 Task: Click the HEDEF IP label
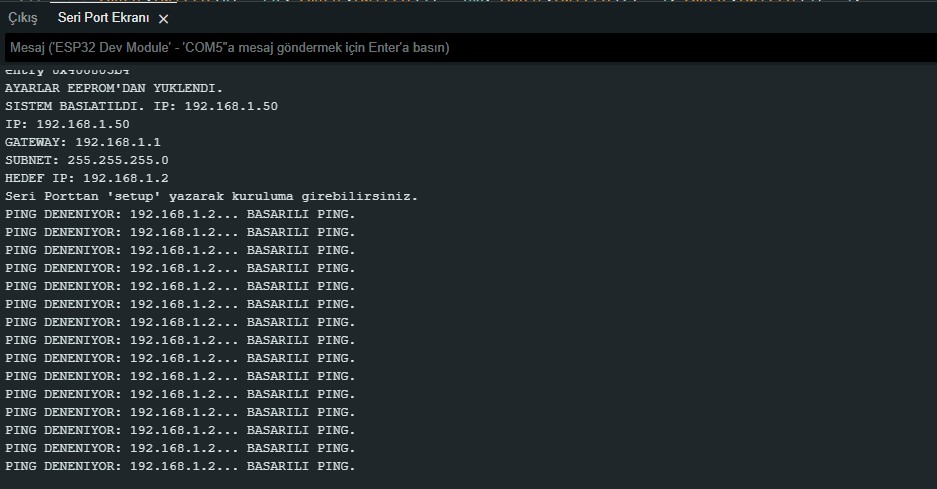coord(40,178)
